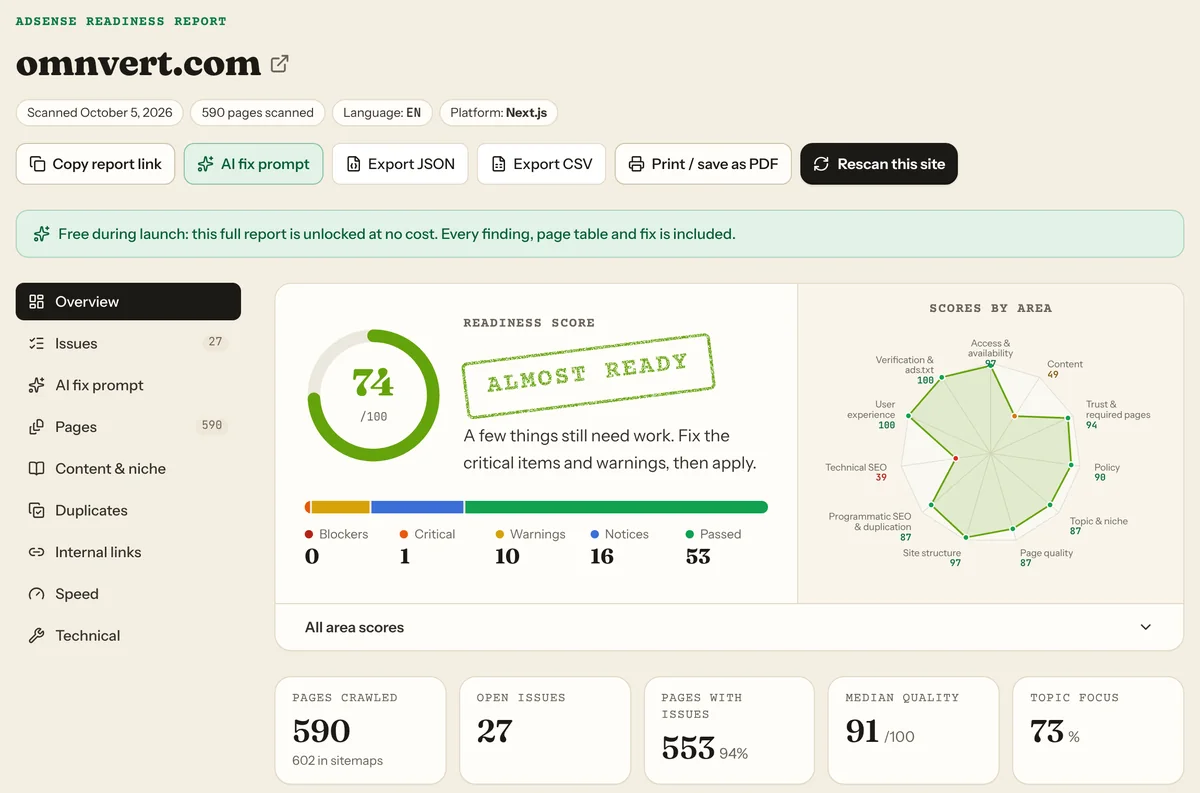
Task: Click the Technical SEO 39 radar label
Action: [856, 472]
